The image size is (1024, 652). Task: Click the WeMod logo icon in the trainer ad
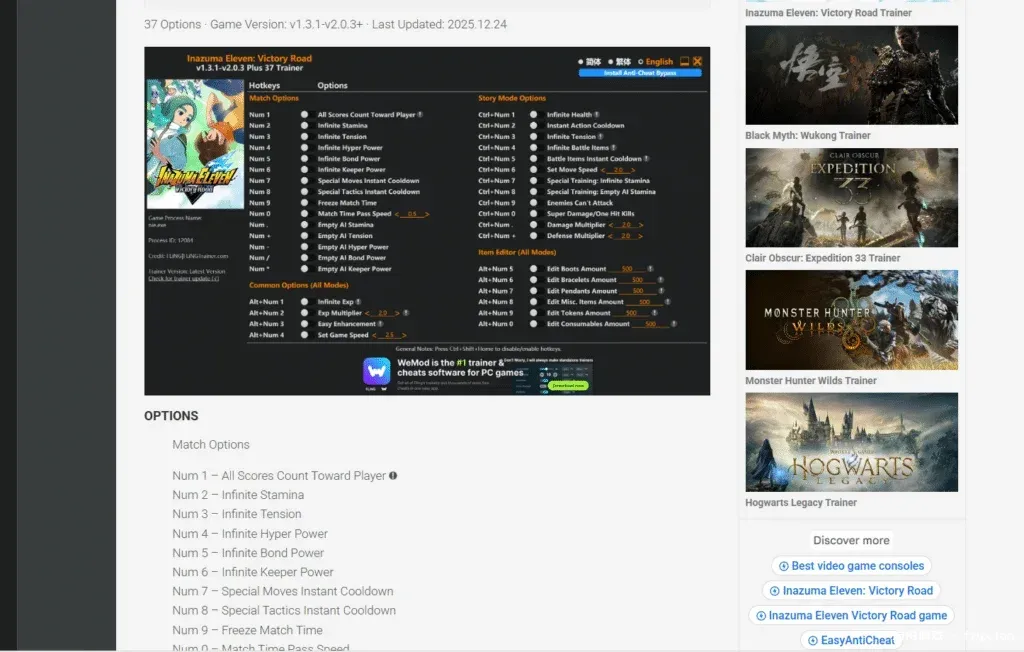tap(376, 372)
